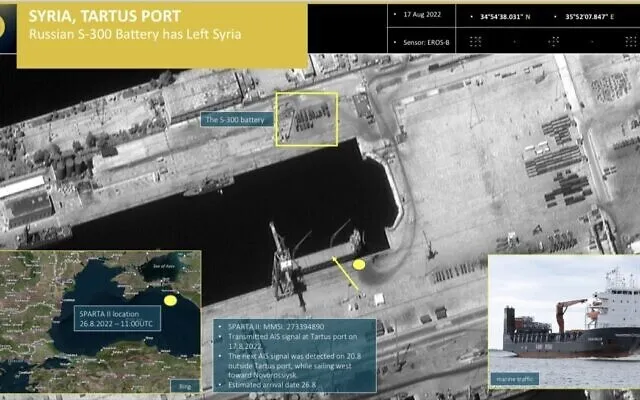This screenshot has height=400, width=640.
Task: Click the yellow arrow line near the pier
Action: coord(351,277)
